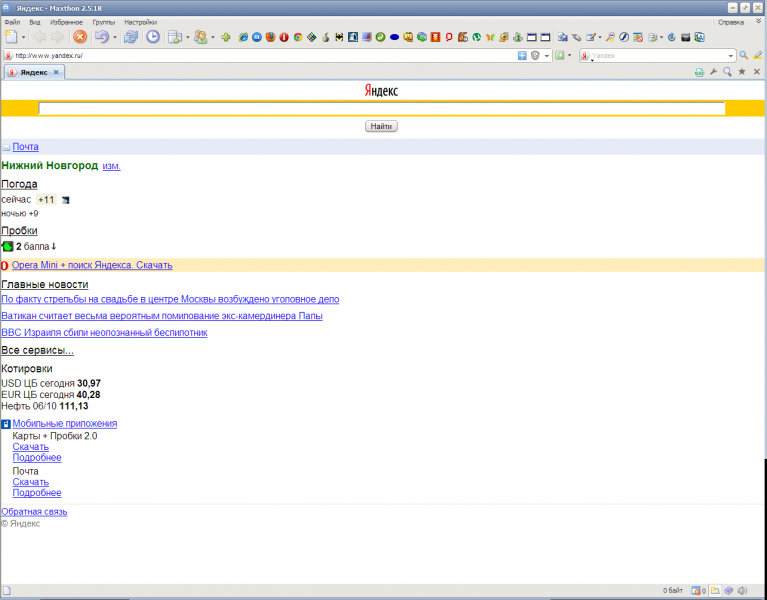This screenshot has width=767, height=600.
Task: Click the Refresh page icon in the toolbar
Action: coord(131,37)
